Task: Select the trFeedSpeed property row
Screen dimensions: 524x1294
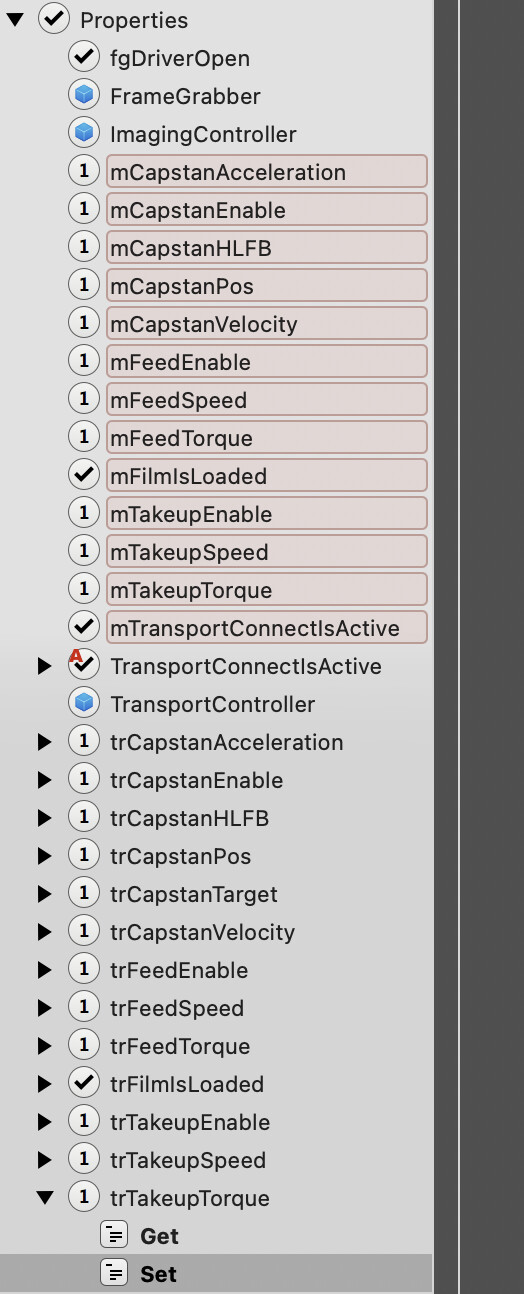Action: pos(217,1008)
